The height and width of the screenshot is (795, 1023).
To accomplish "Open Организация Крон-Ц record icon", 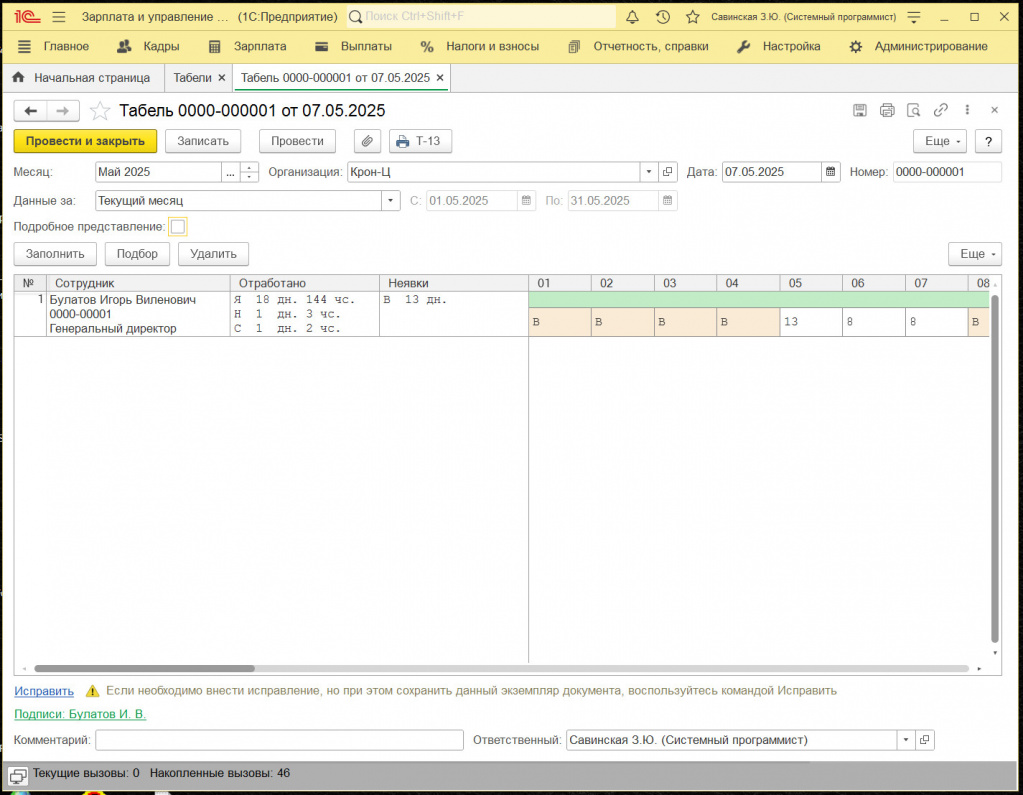I will click(x=667, y=172).
